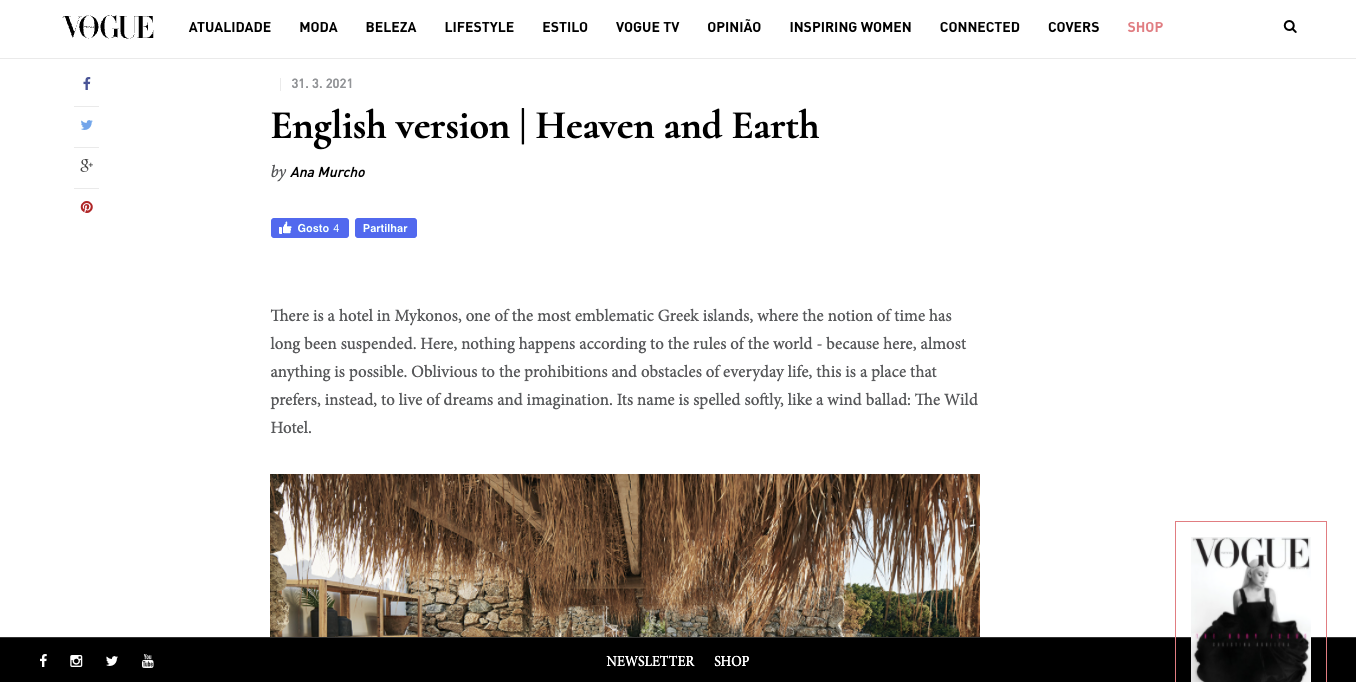Open Newsletter link in footer

click(650, 661)
